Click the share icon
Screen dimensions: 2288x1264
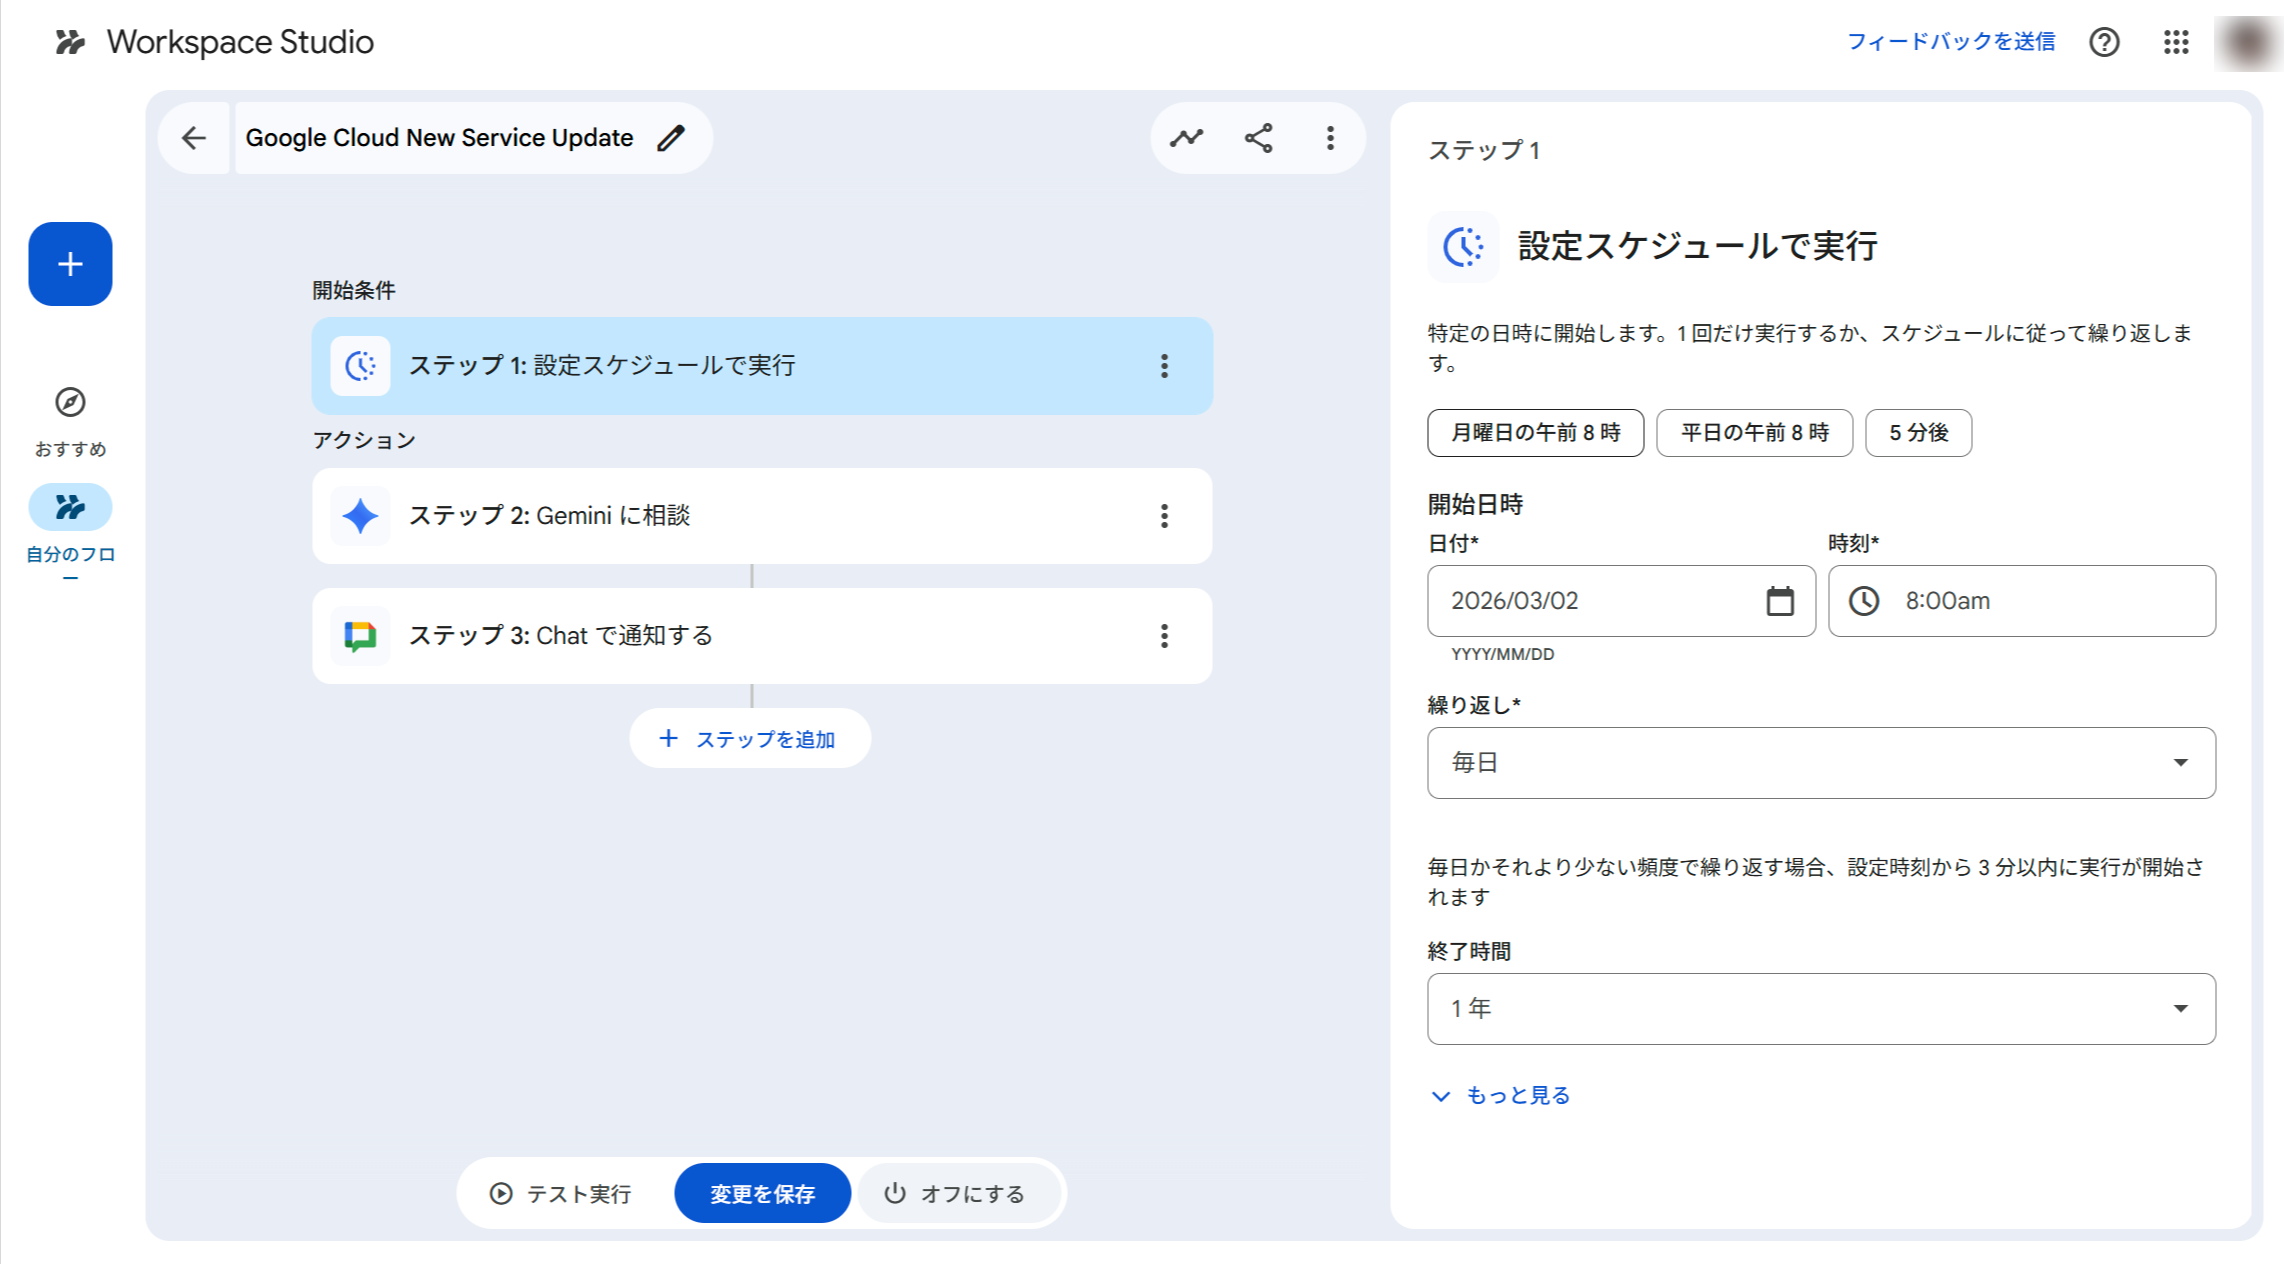pos(1258,138)
